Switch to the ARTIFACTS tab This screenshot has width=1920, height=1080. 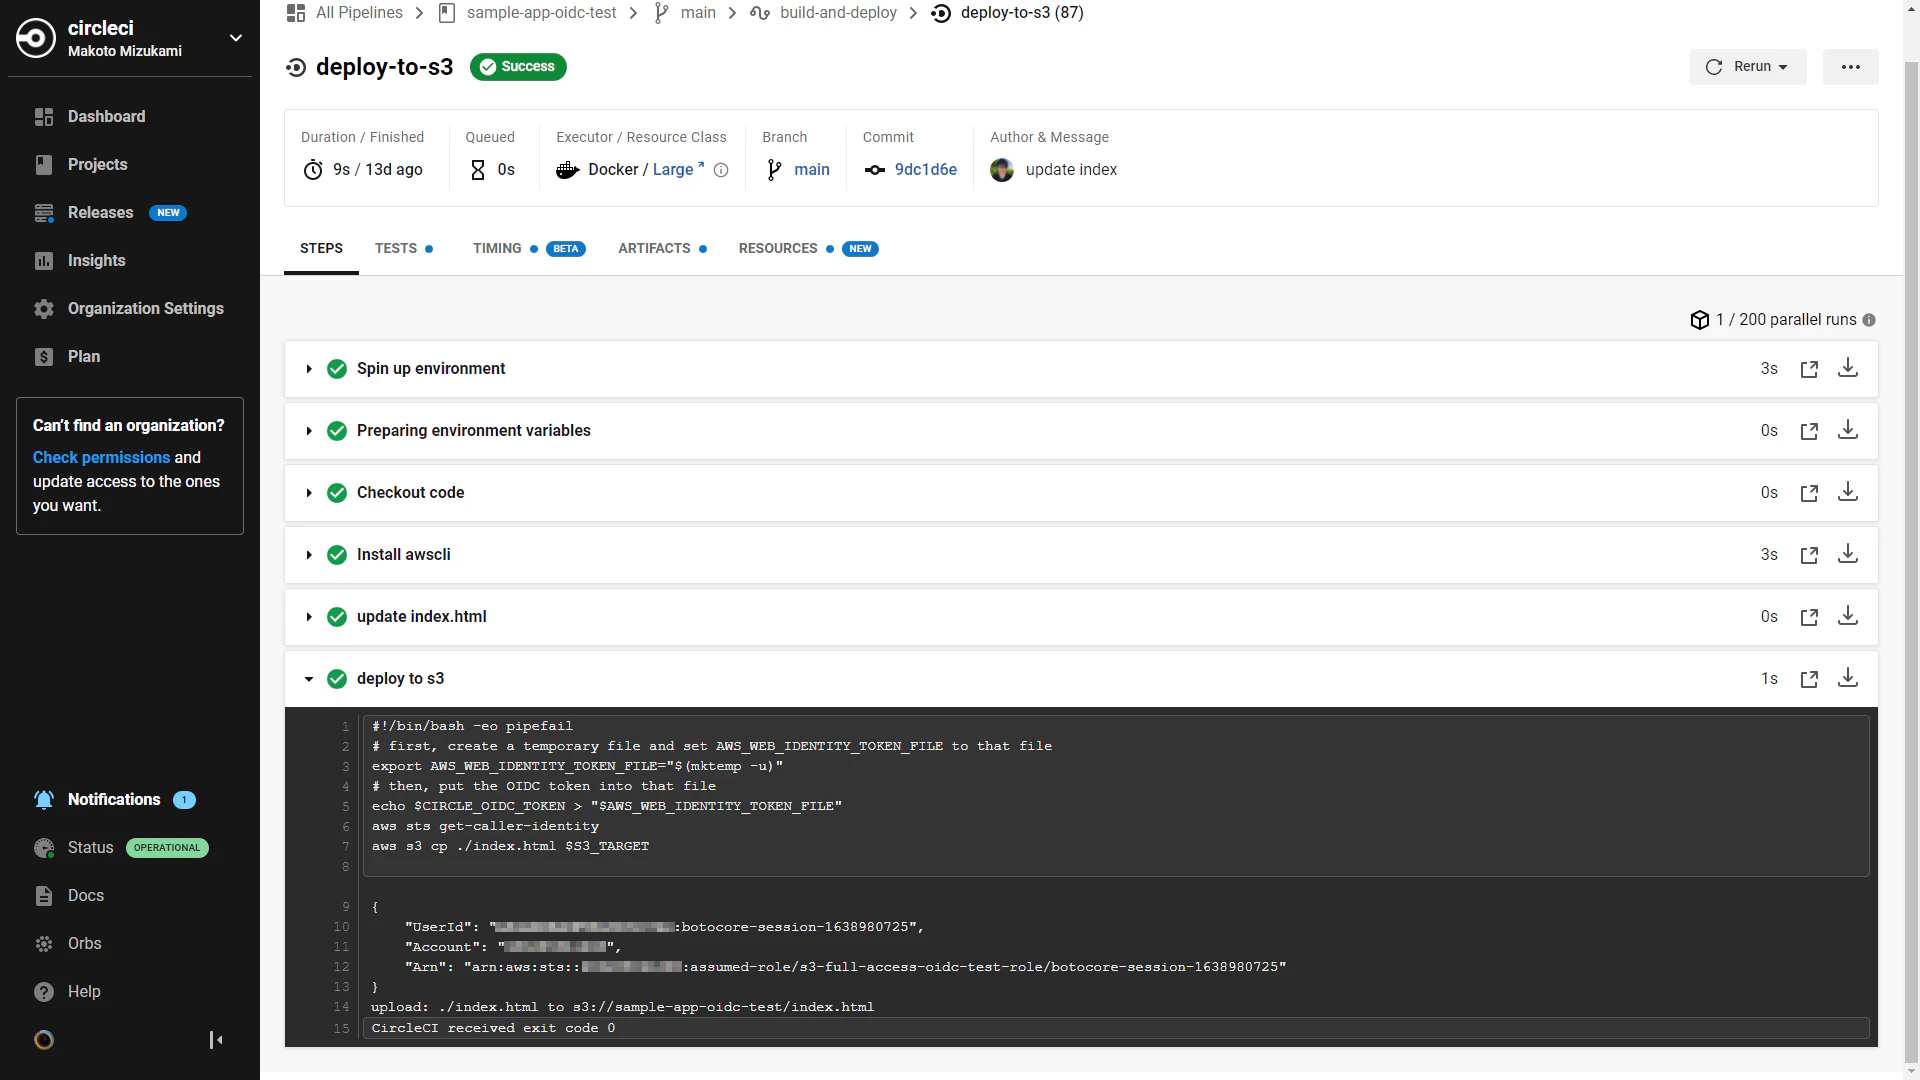(x=662, y=248)
